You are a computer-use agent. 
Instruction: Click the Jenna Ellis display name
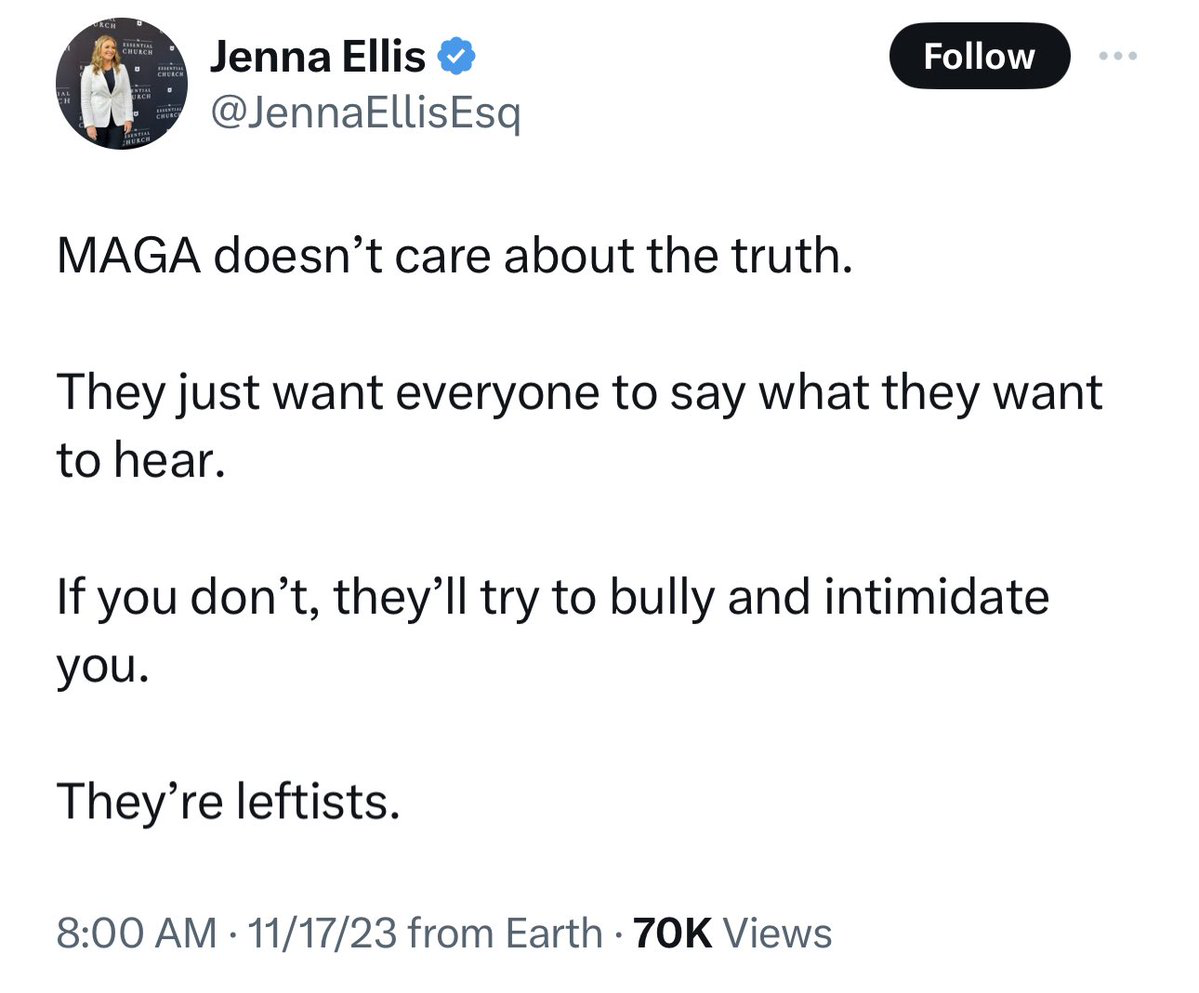coord(317,62)
